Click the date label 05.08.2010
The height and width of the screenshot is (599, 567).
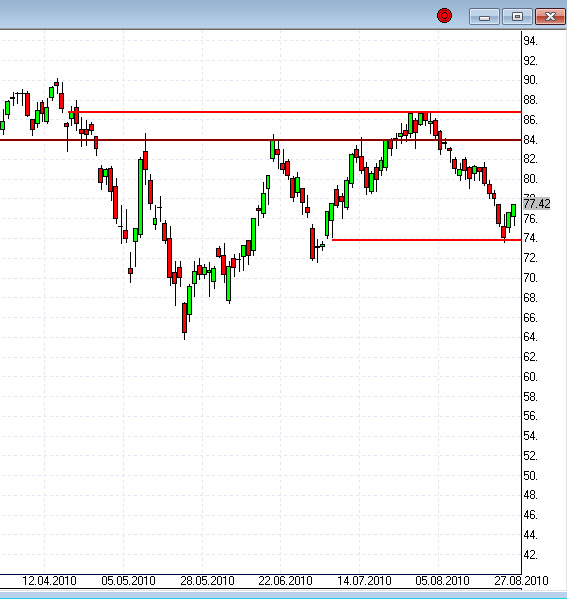(442, 581)
